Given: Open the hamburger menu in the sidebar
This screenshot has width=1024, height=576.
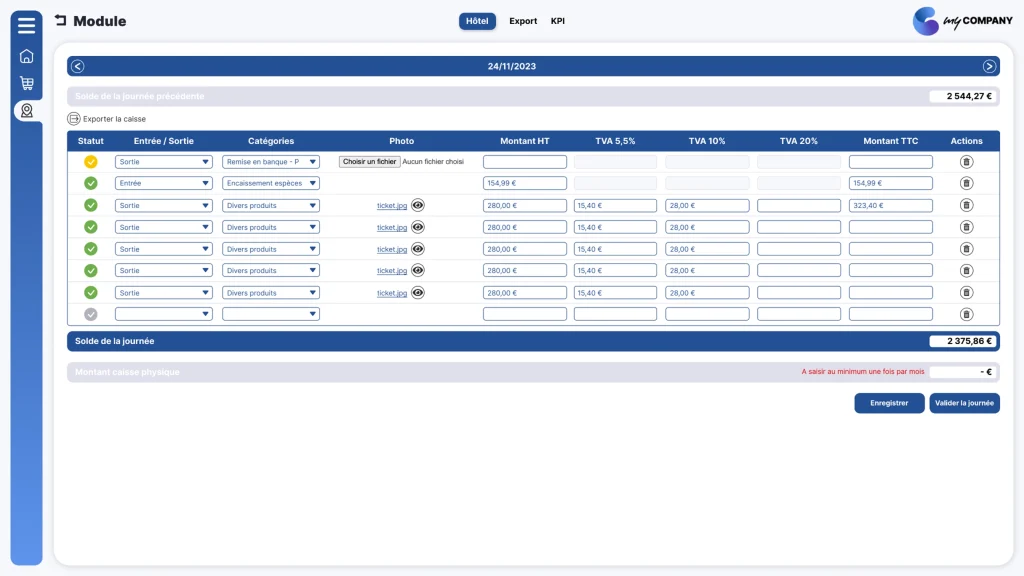Looking at the screenshot, I should click(x=26, y=25).
